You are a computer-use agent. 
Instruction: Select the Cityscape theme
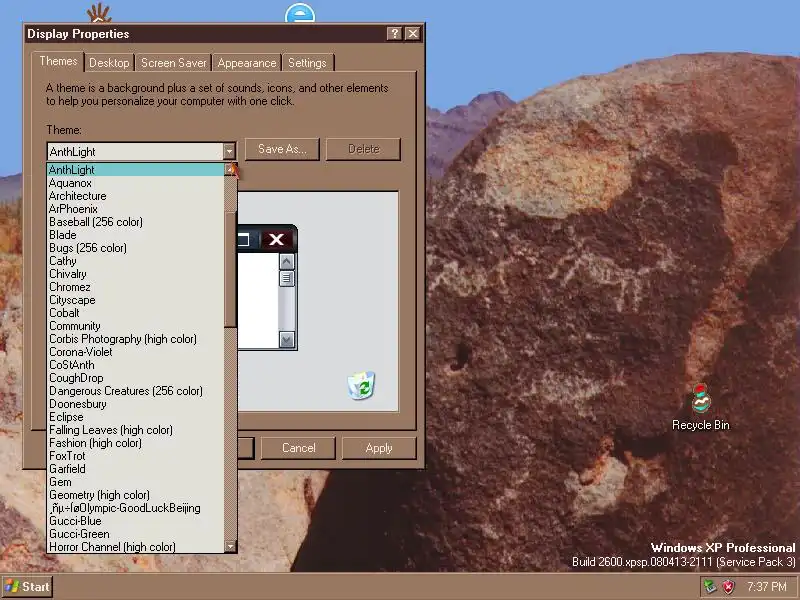(x=136, y=300)
